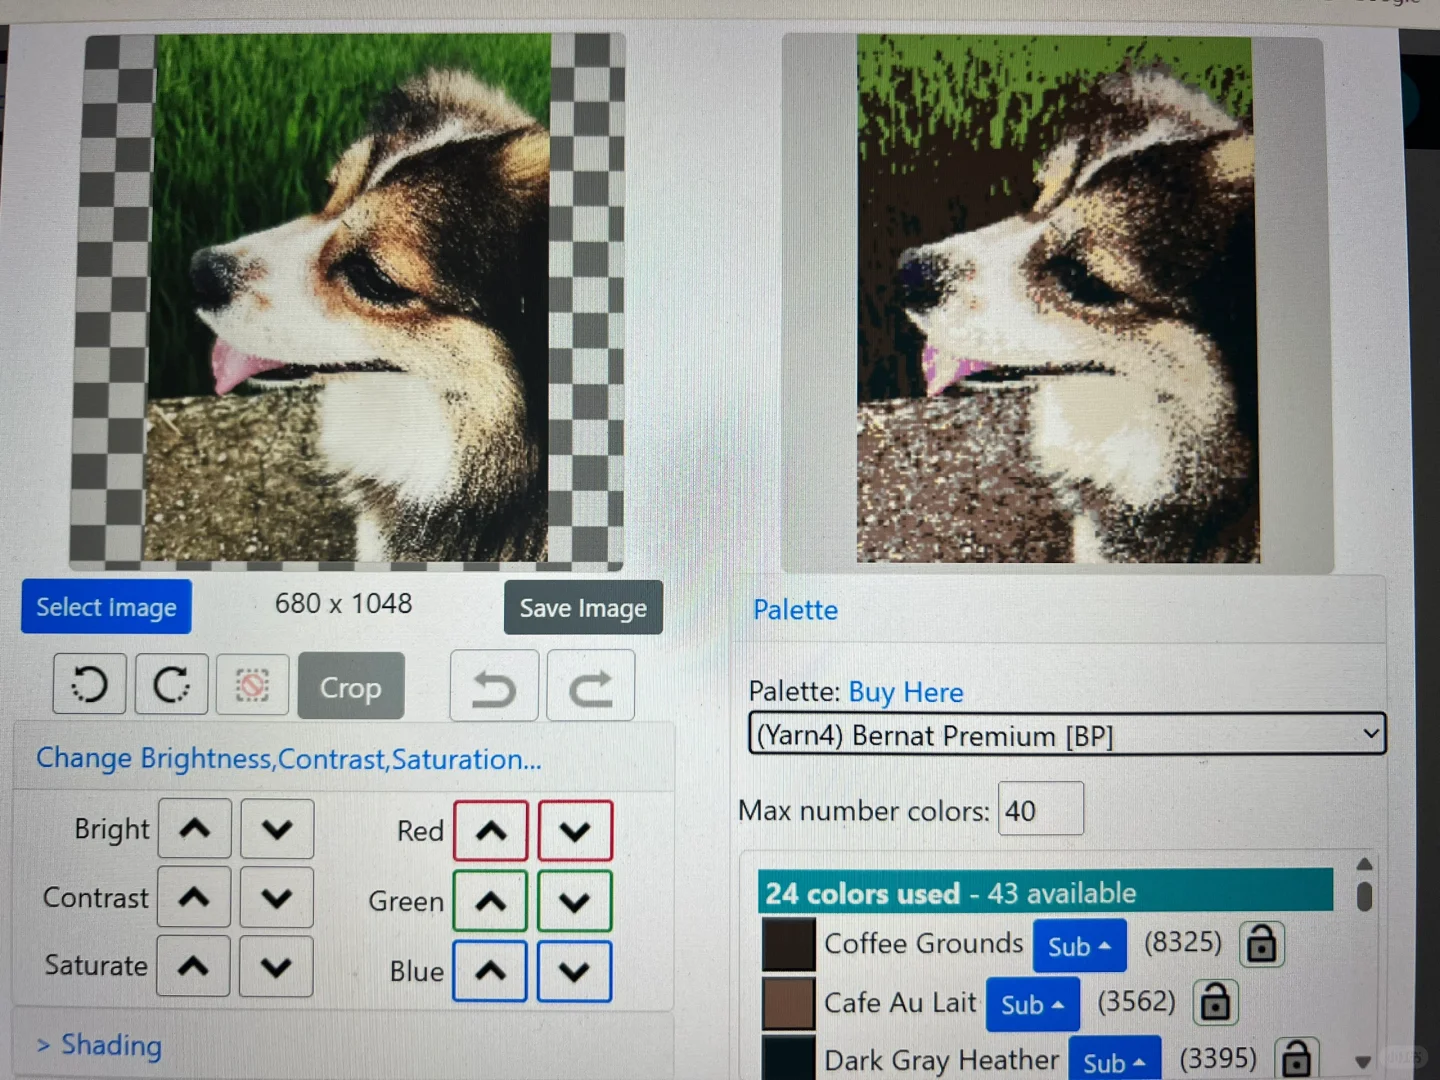Open the Sub dropdown for Dark Gray Heather
Image resolution: width=1440 pixels, height=1080 pixels.
(1115, 1060)
